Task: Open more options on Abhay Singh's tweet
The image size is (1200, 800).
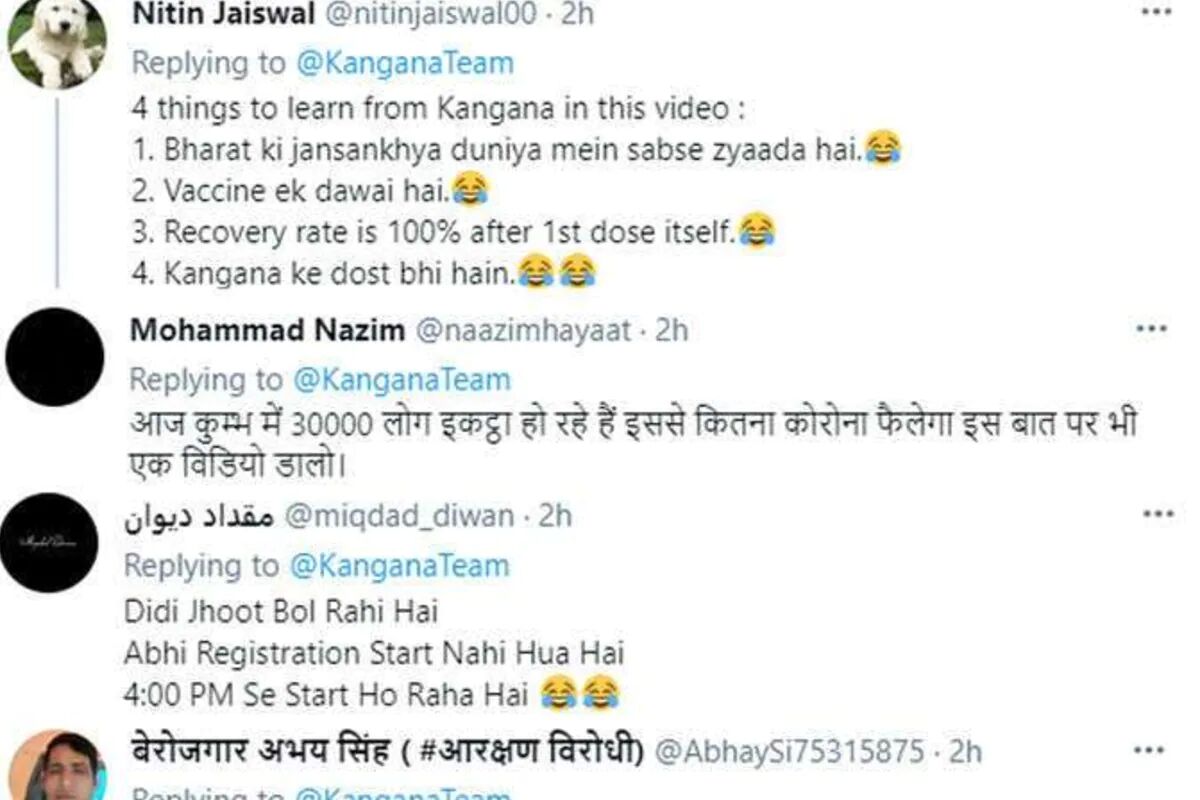Action: (x=1150, y=748)
